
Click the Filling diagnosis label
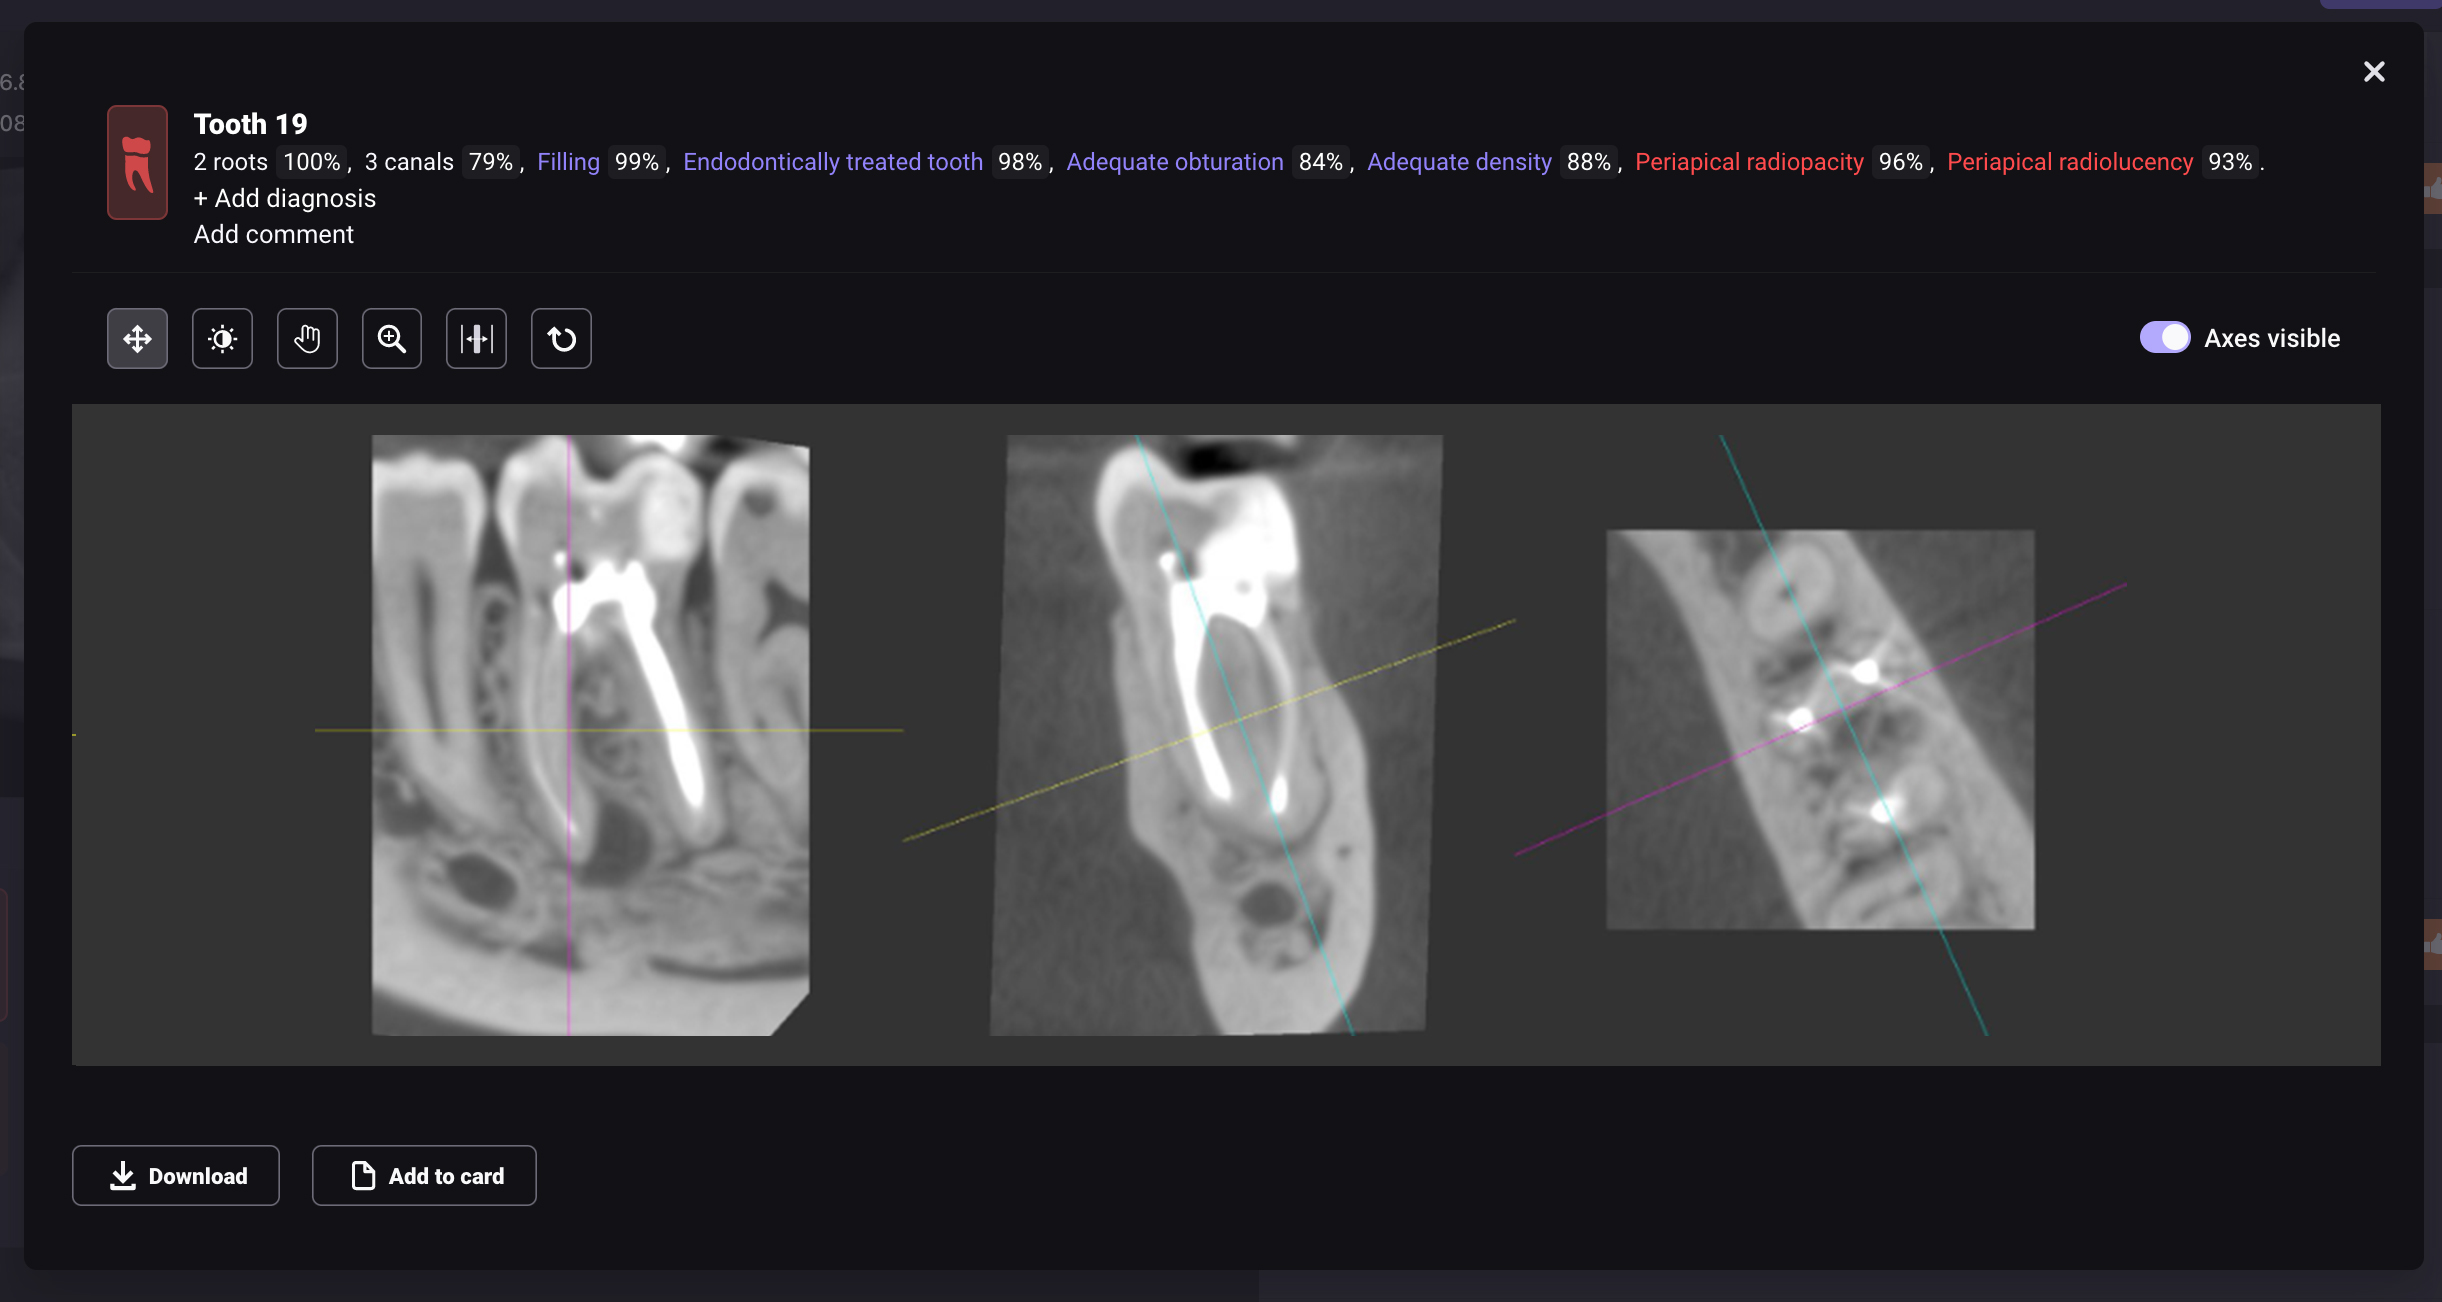[x=568, y=162]
